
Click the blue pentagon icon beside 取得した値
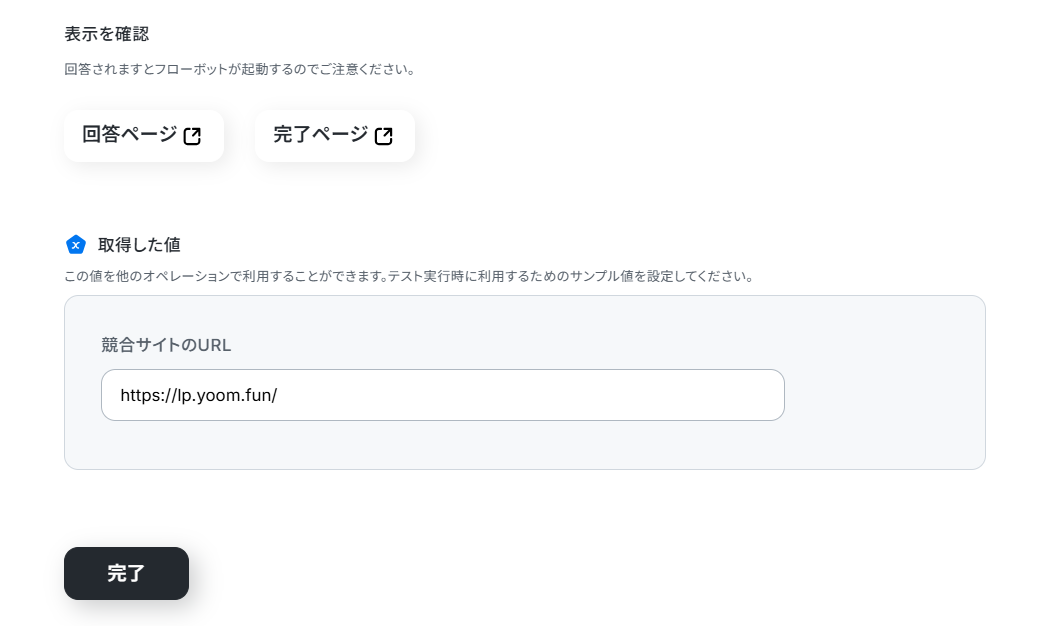[75, 245]
